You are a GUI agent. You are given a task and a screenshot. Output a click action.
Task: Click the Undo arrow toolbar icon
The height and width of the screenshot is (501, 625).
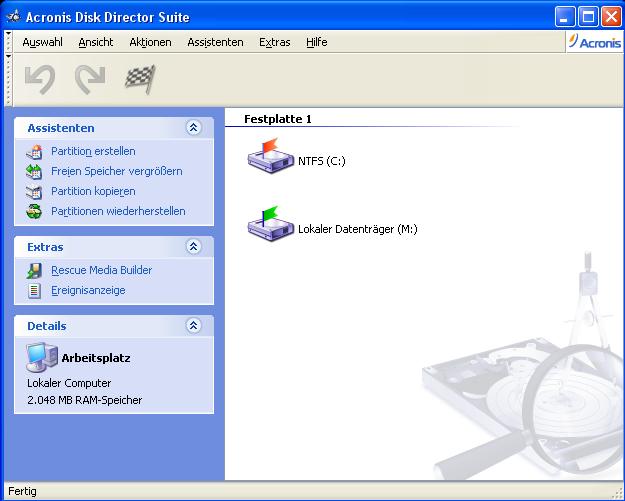(x=40, y=80)
